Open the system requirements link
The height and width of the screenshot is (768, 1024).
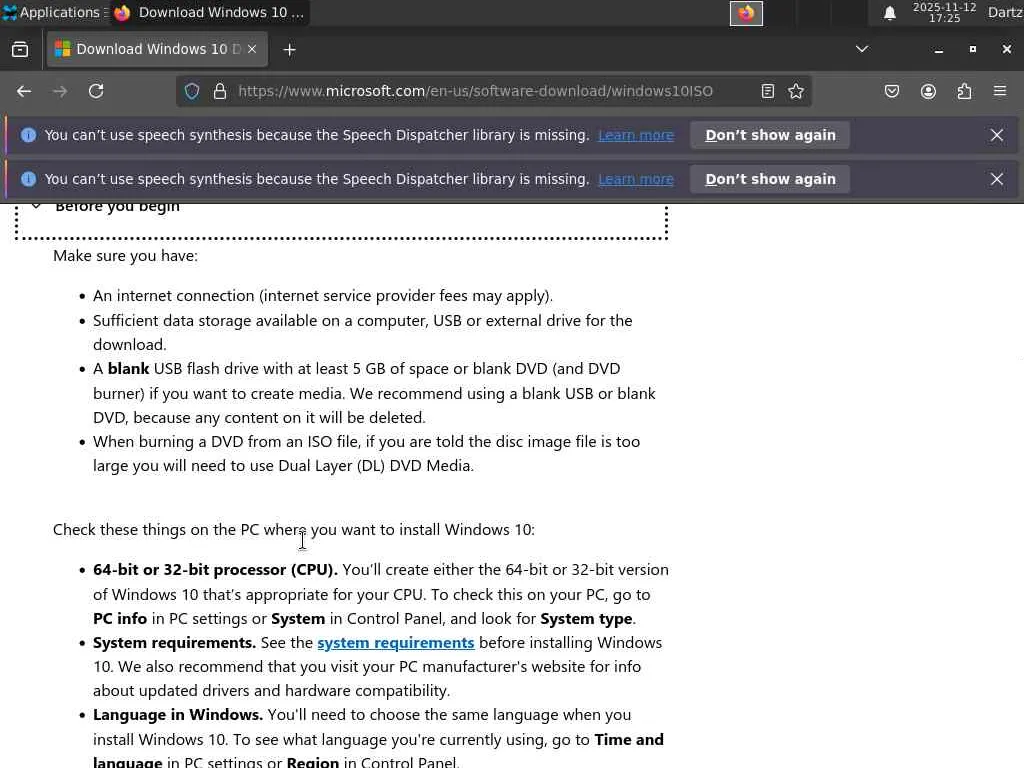tap(396, 643)
